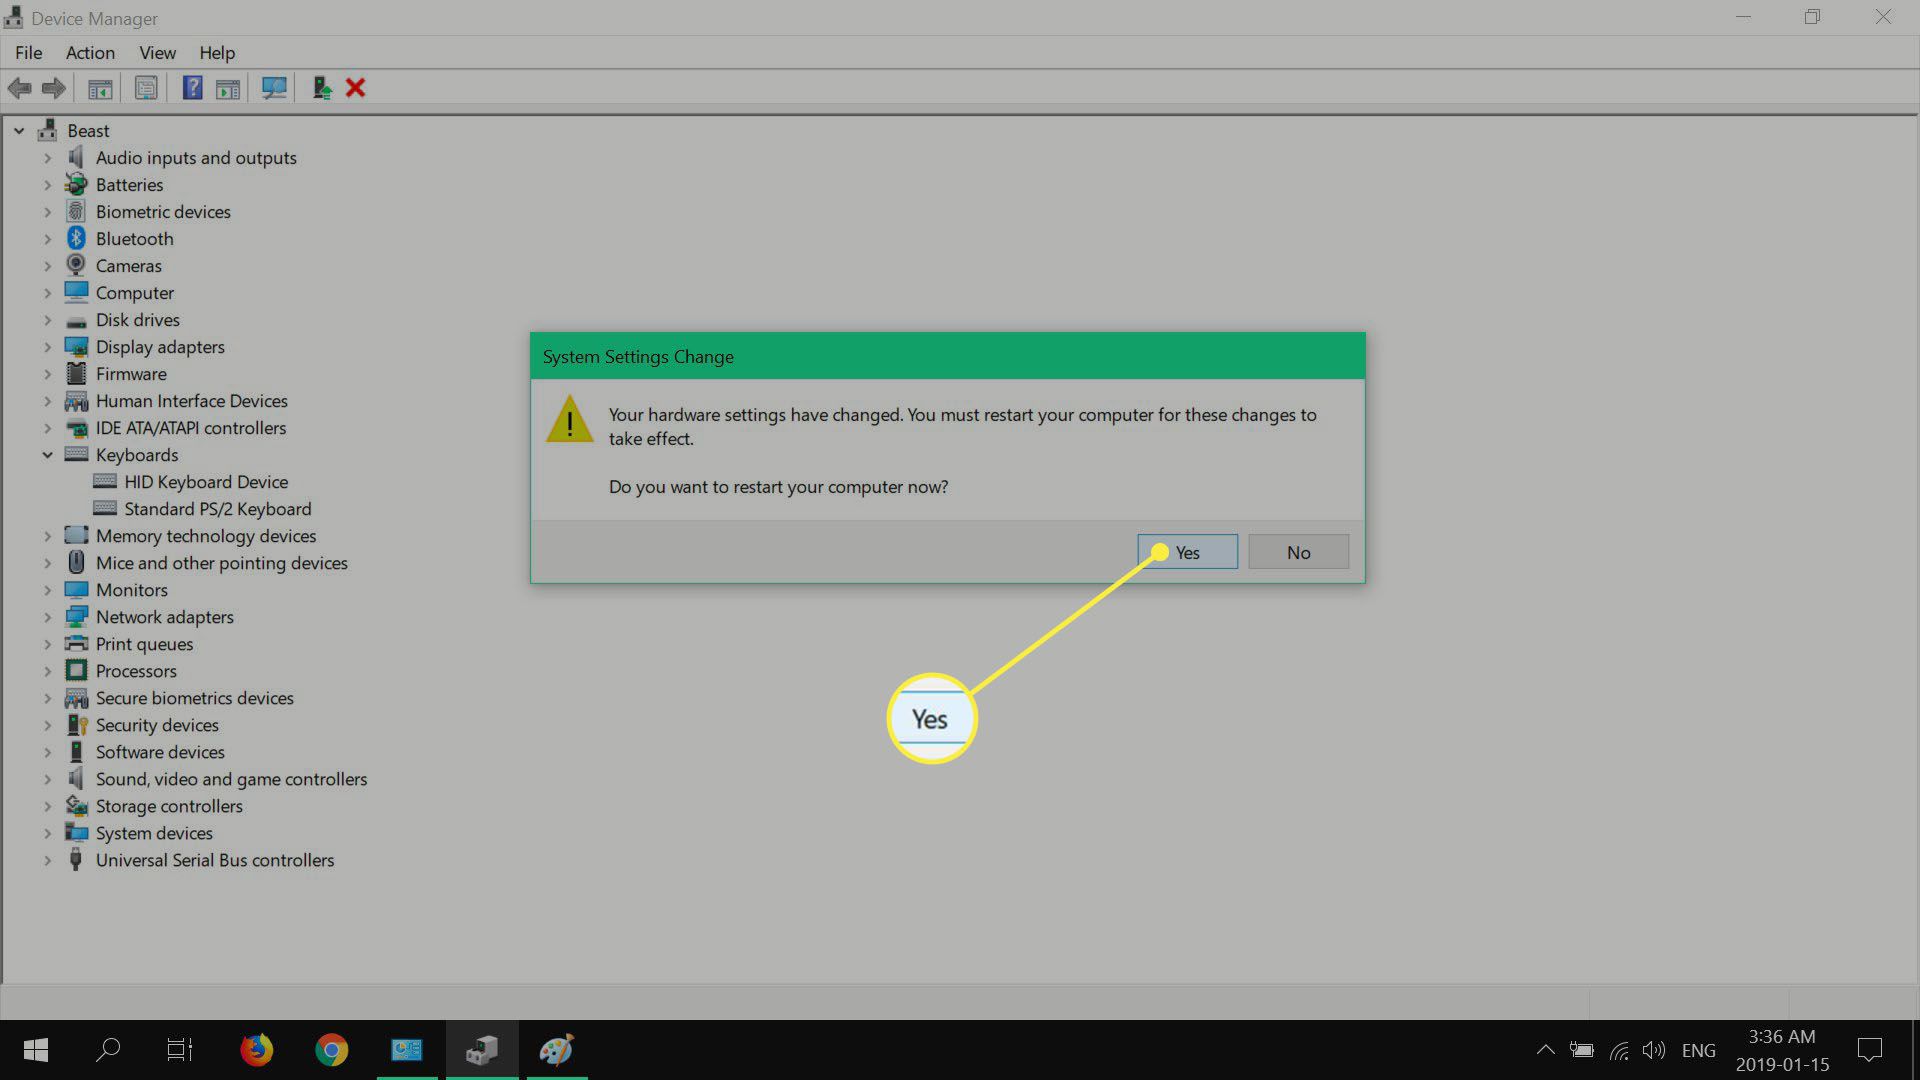Click the forward navigation arrow icon
Viewport: 1920px width, 1080px height.
53,87
